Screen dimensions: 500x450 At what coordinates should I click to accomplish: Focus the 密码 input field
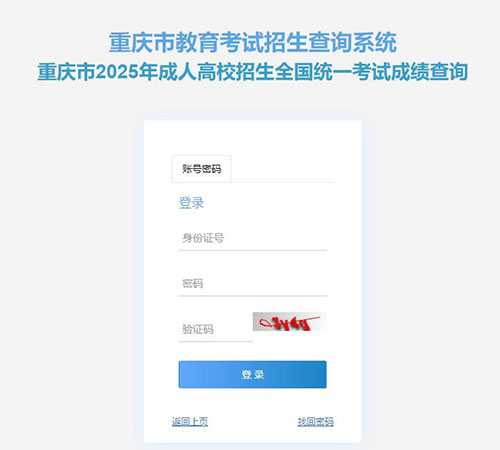252,284
